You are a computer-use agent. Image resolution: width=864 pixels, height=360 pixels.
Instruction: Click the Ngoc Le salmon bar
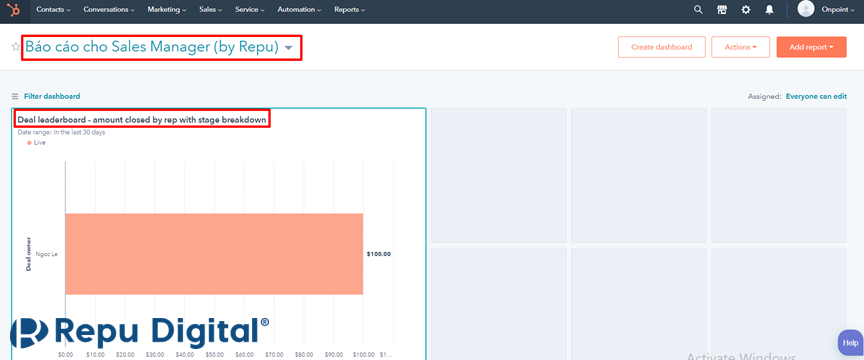[214, 254]
